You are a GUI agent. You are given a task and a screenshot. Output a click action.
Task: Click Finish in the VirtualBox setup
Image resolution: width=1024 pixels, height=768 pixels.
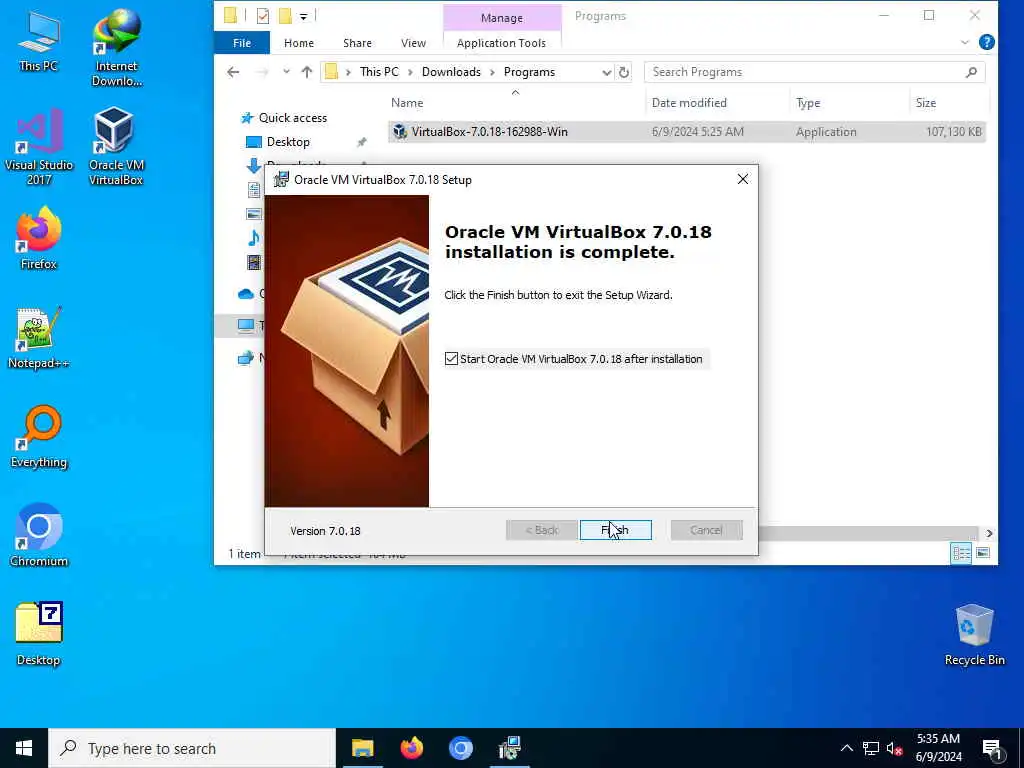tap(615, 530)
